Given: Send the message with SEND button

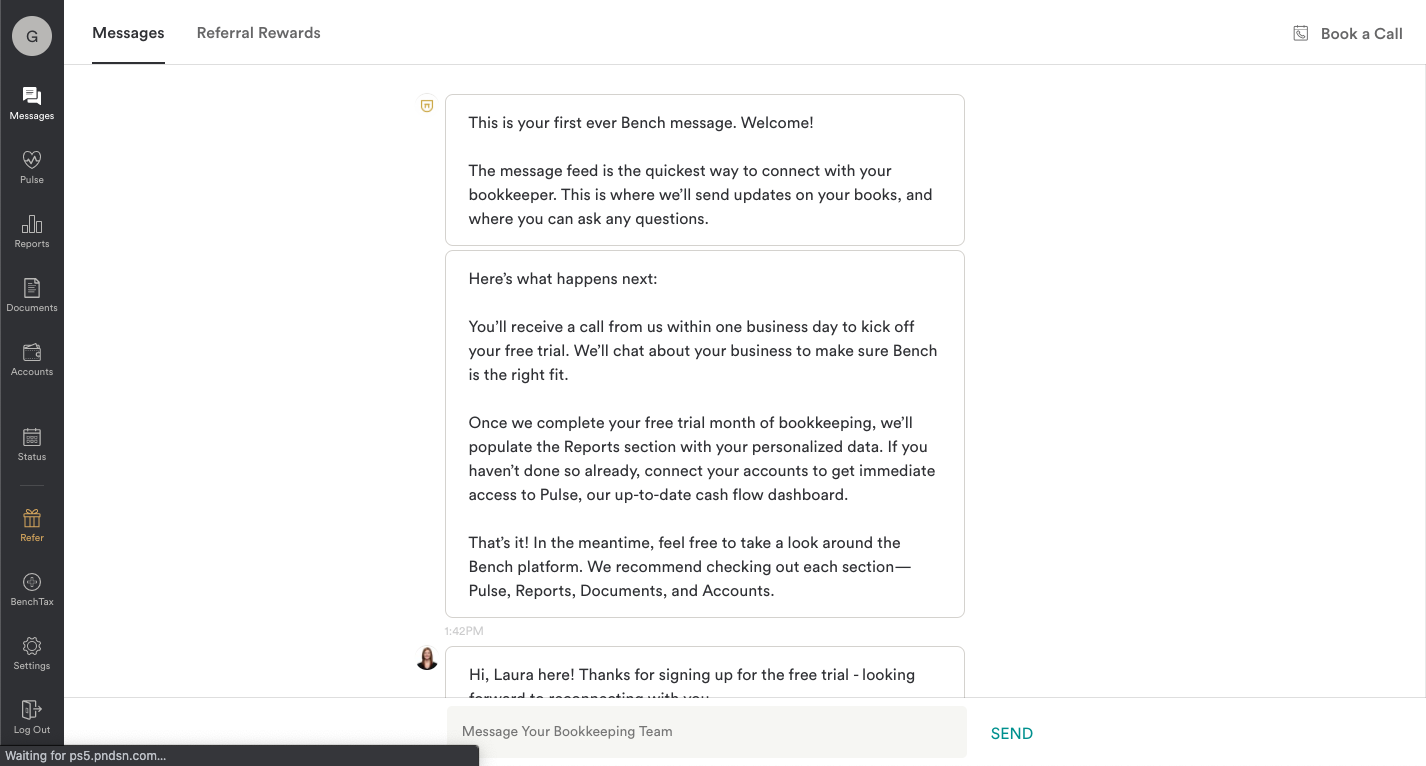Looking at the screenshot, I should coord(1012,733).
